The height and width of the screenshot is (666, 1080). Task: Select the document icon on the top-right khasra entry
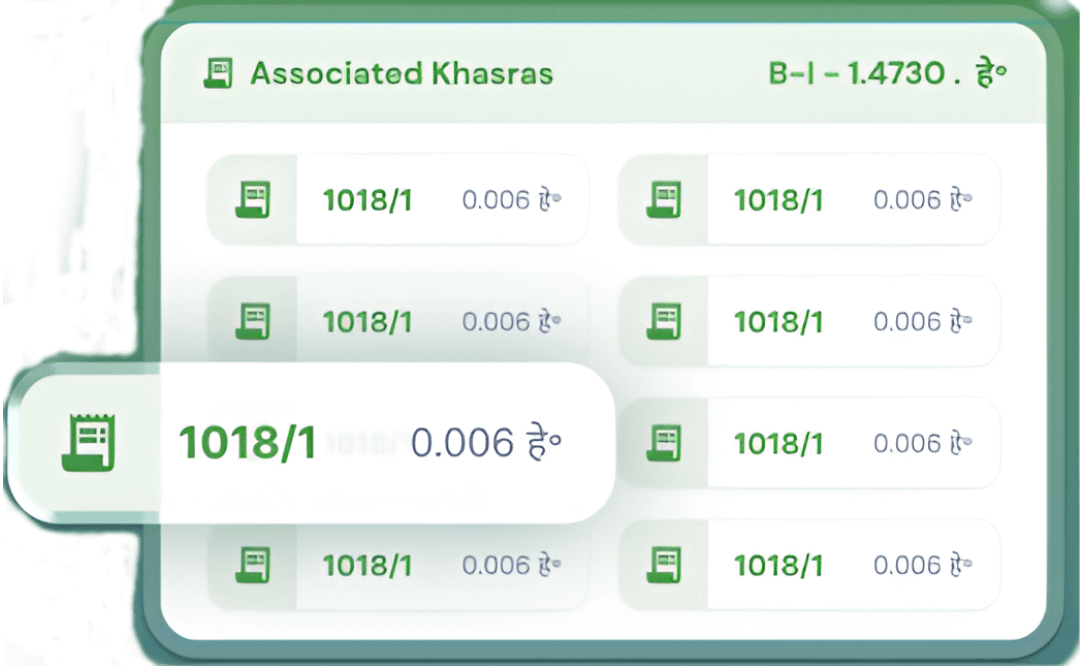point(663,199)
